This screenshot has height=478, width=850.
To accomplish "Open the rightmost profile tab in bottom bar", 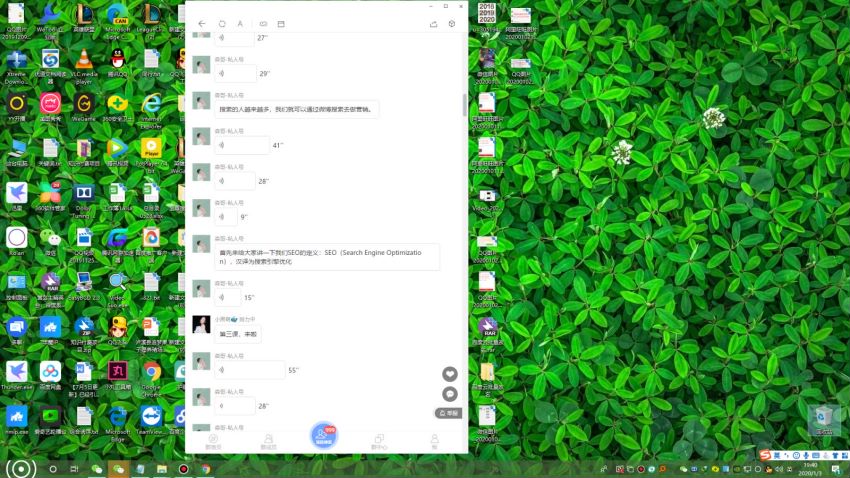I will click(x=434, y=440).
